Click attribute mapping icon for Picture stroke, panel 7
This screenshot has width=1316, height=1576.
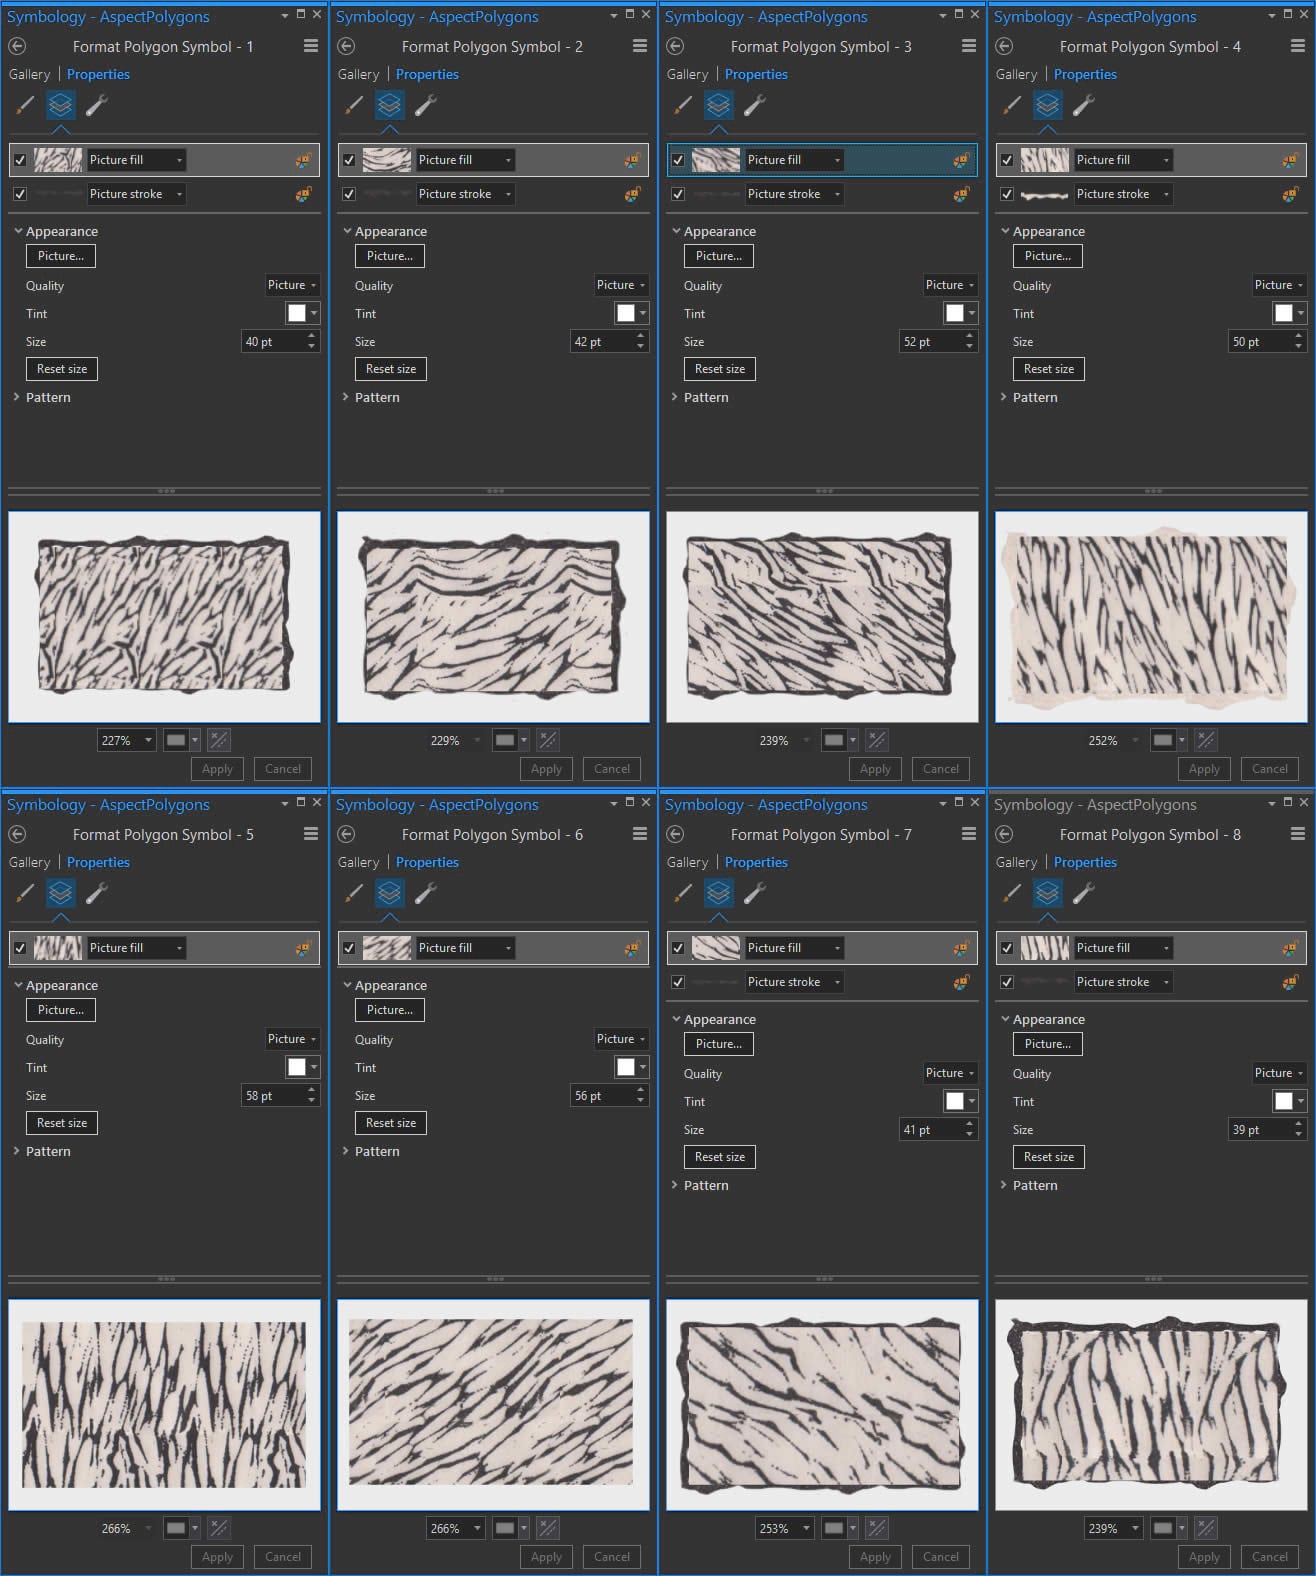click(x=961, y=982)
